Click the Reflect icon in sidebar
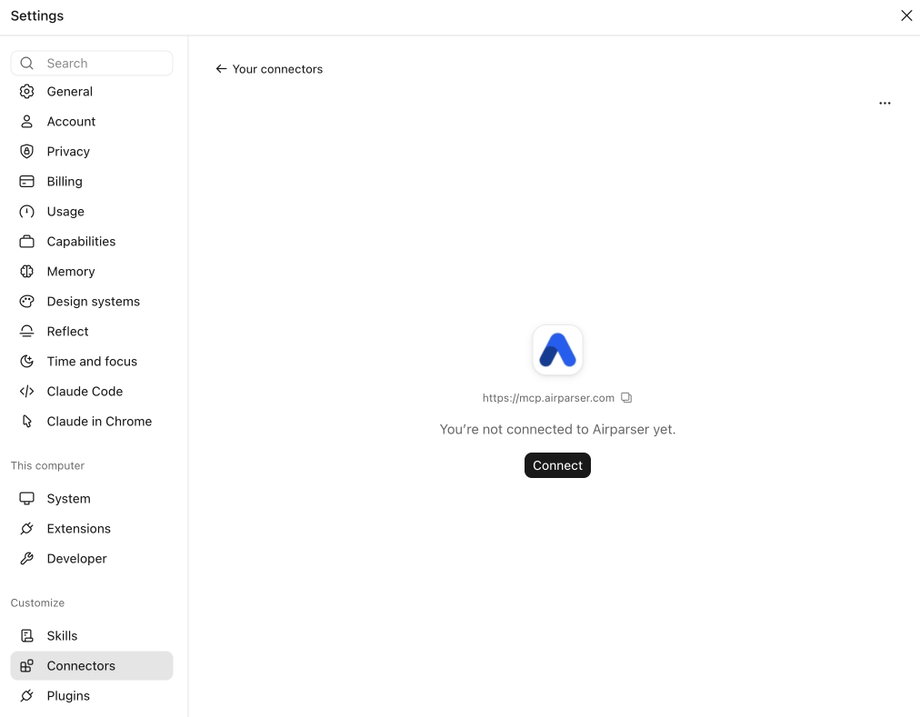920x717 pixels. [26, 331]
